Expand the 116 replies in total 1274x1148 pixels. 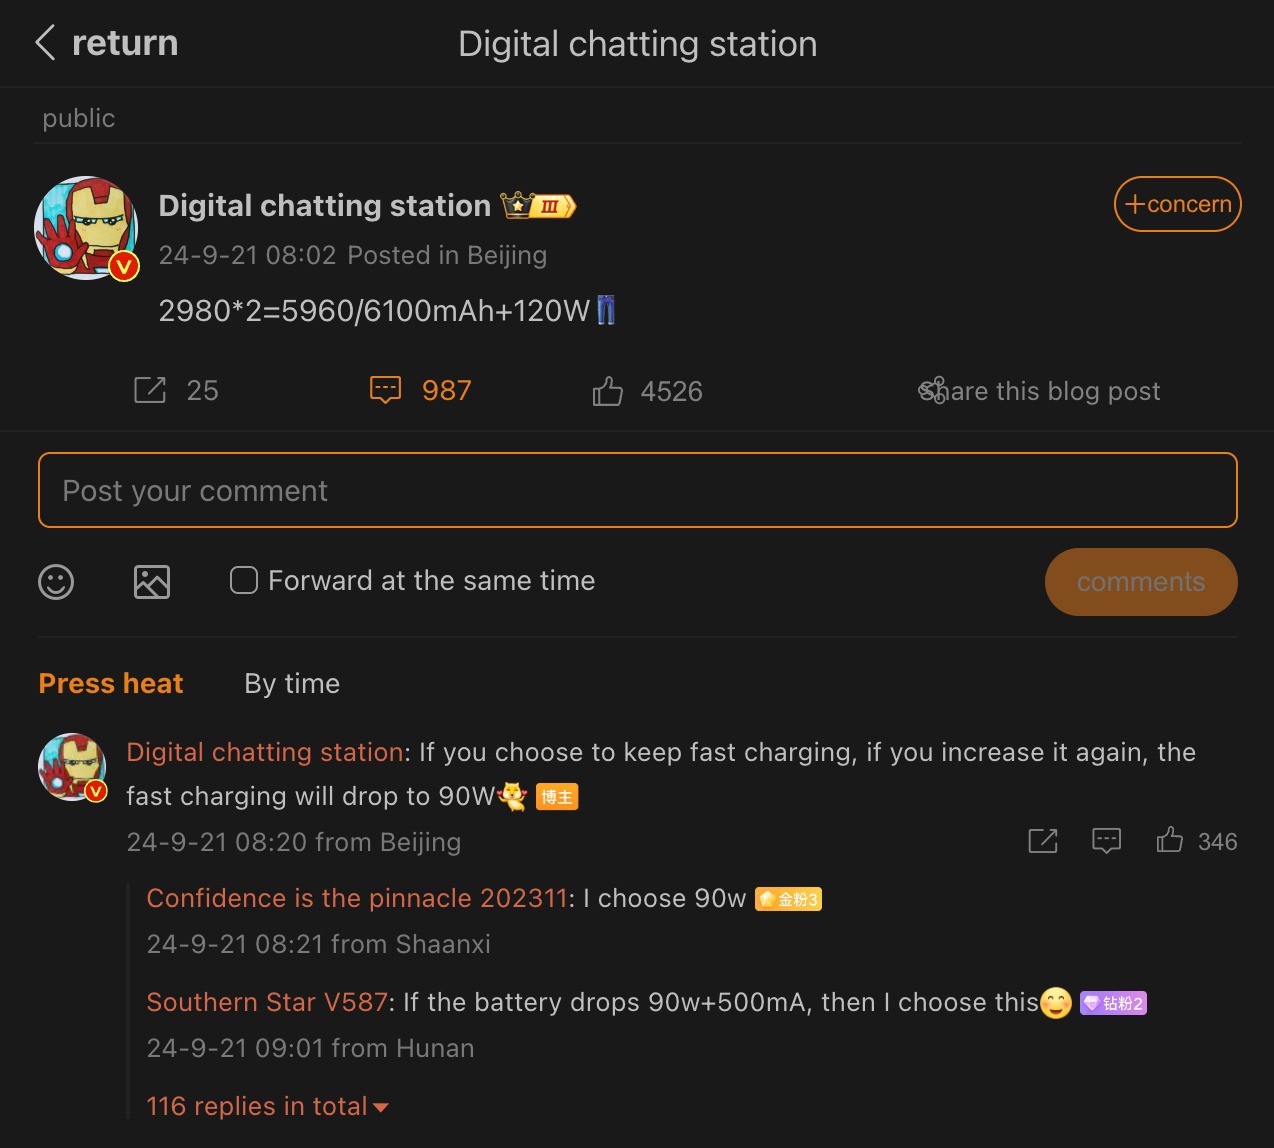[266, 1106]
